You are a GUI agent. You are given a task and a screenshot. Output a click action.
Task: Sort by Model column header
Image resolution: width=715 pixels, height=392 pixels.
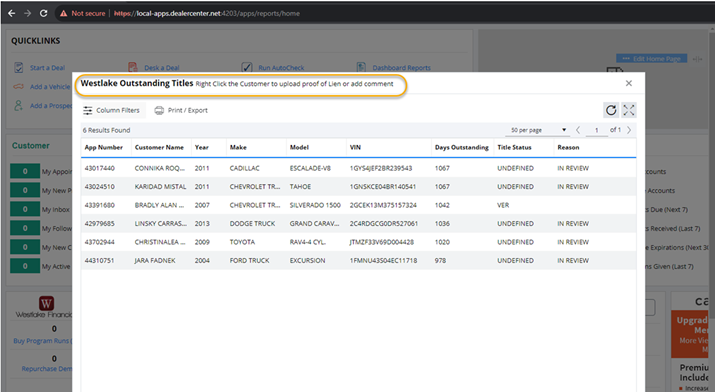tap(299, 147)
